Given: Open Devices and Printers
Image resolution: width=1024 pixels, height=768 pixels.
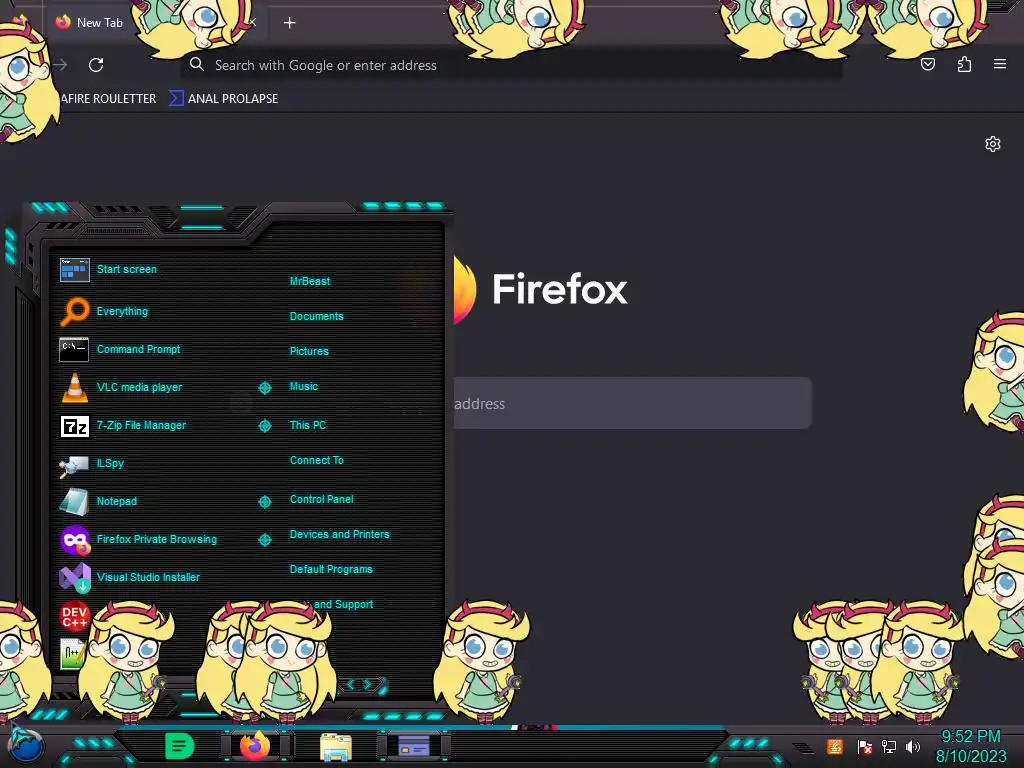Looking at the screenshot, I should pos(339,534).
